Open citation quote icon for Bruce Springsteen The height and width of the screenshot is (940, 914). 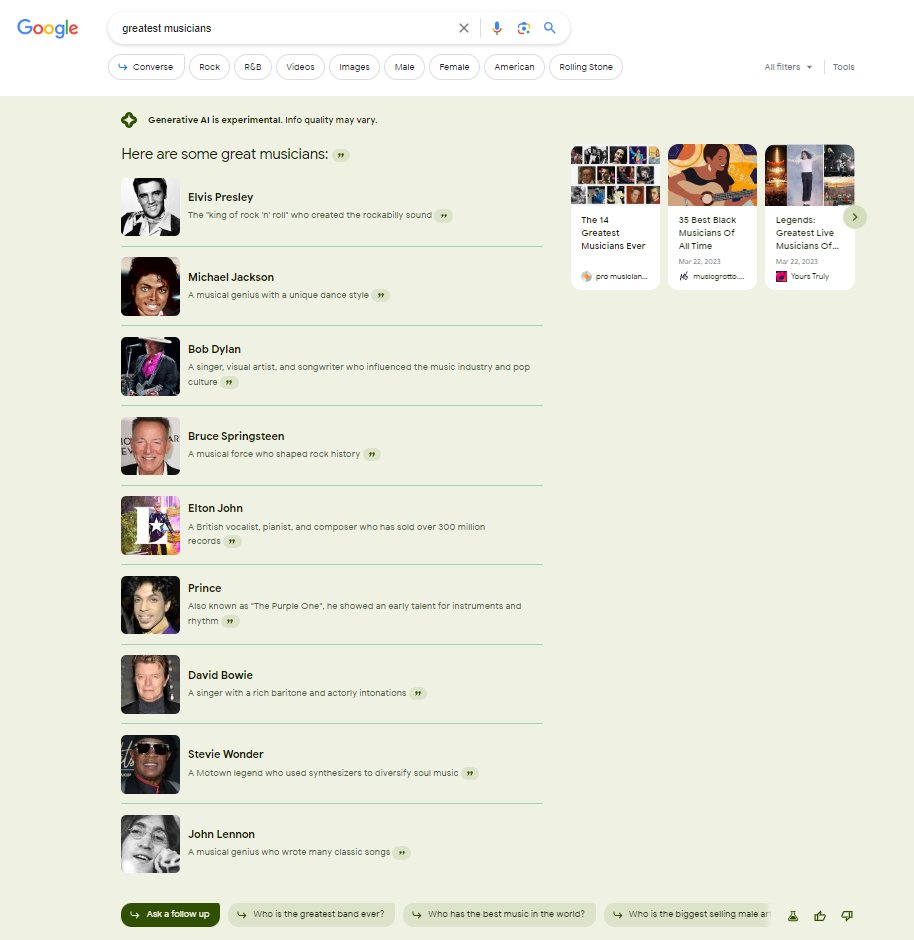point(372,454)
